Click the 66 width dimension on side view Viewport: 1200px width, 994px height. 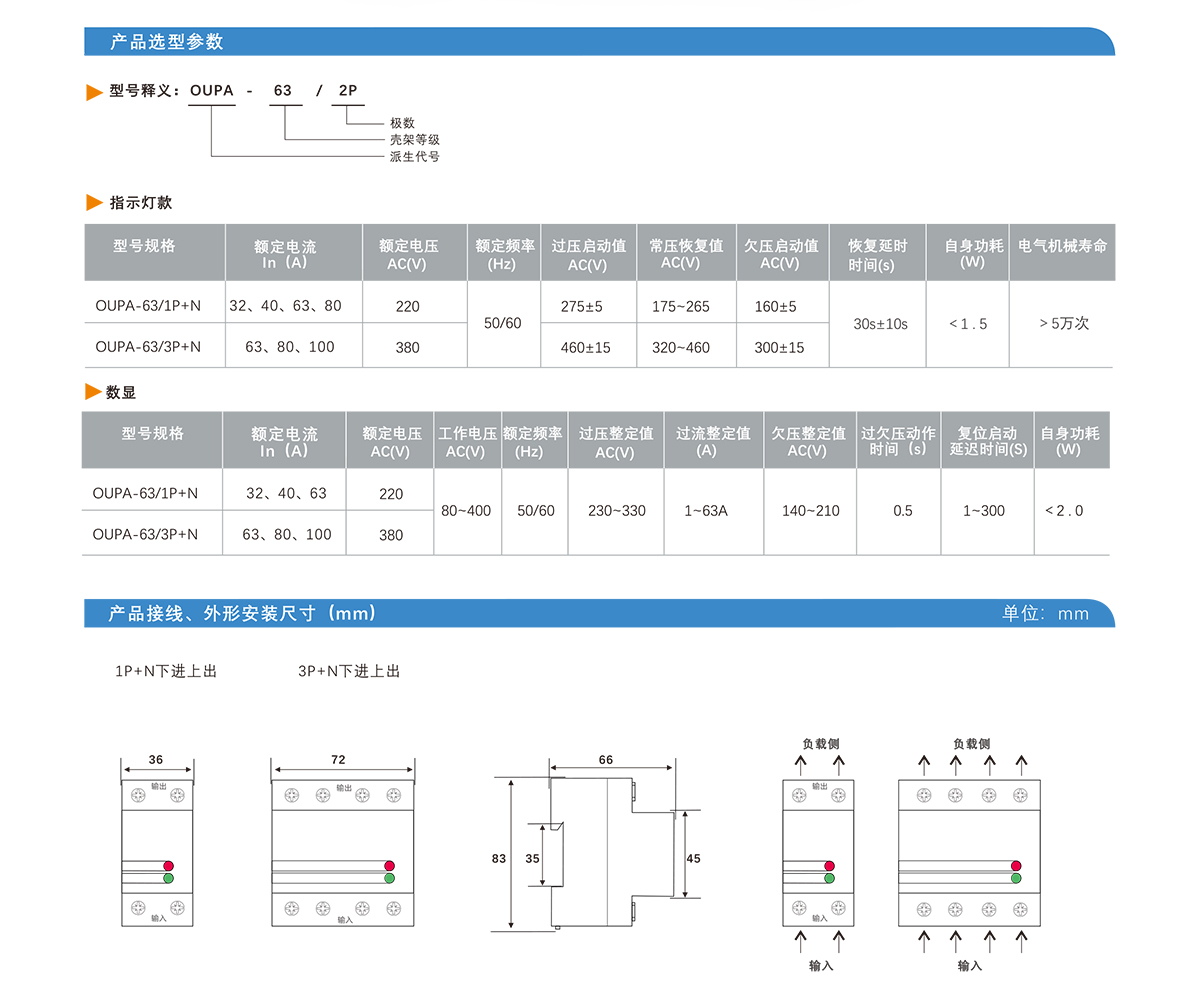click(606, 760)
